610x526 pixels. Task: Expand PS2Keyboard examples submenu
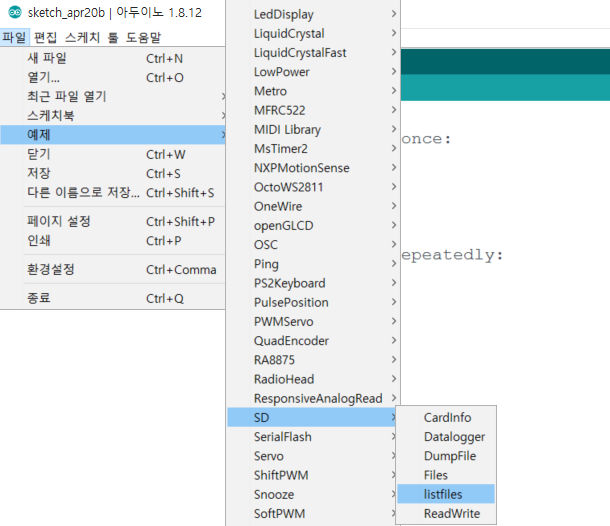coord(313,283)
